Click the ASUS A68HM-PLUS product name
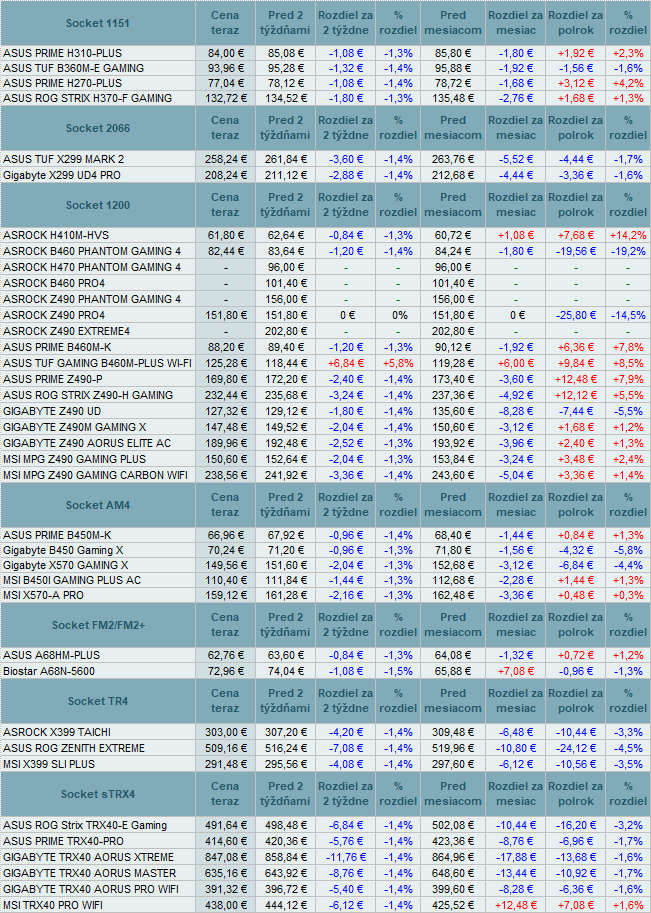Viewport: 651px width, 913px height. coord(51,655)
